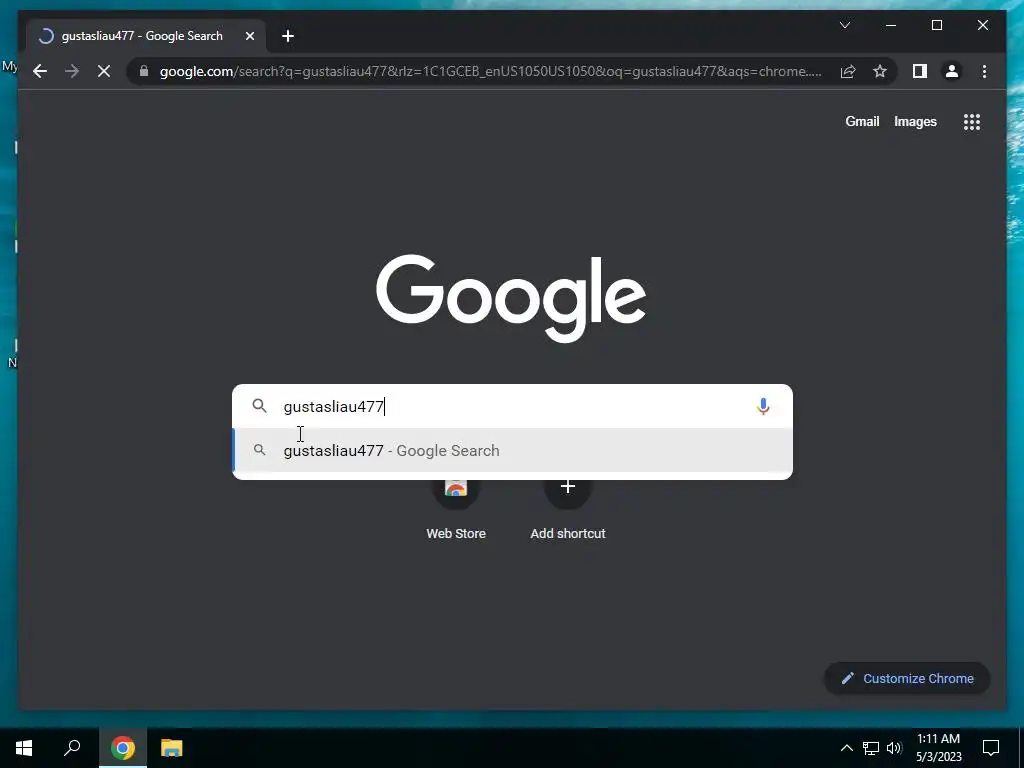Expand the tab search chevron

844,25
